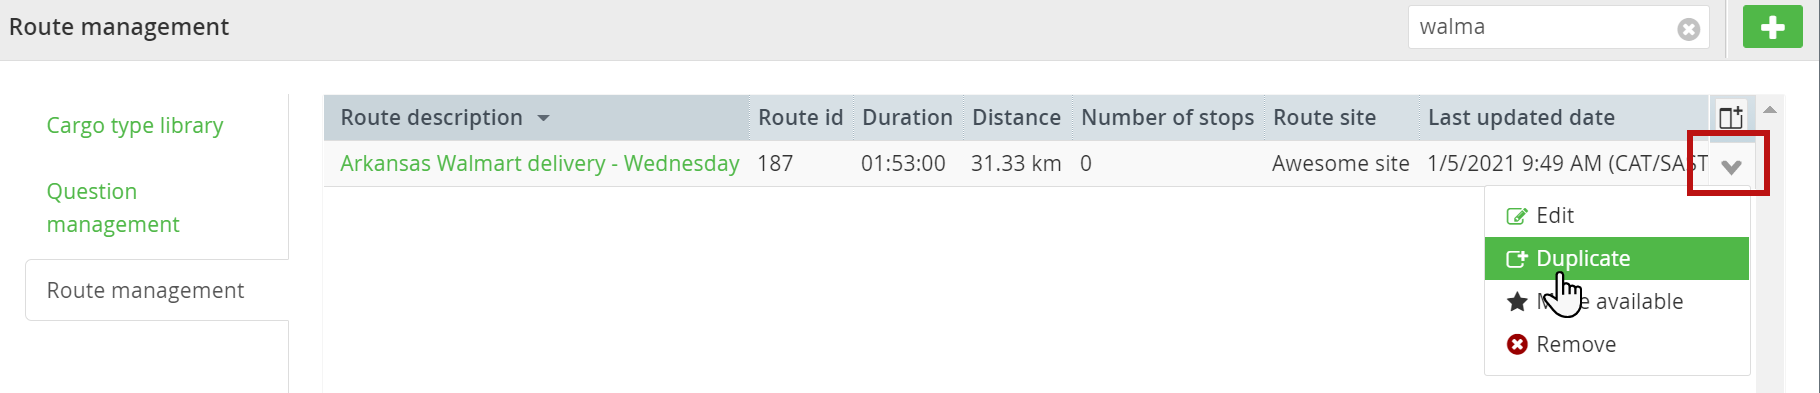Go to Question management
This screenshot has height=393, width=1820.
point(113,208)
